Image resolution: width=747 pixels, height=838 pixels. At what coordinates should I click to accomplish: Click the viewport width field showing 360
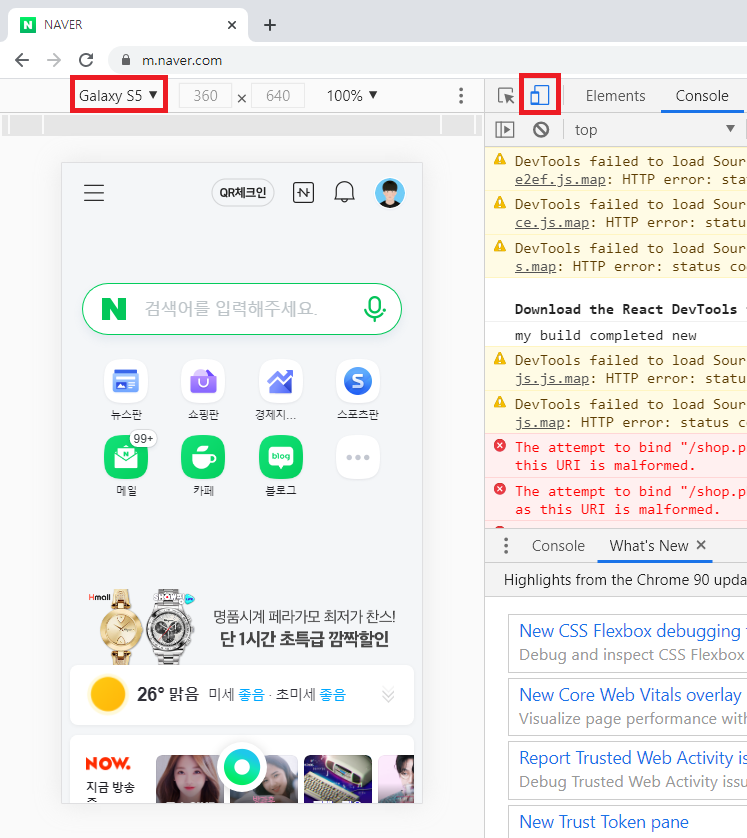[x=205, y=96]
